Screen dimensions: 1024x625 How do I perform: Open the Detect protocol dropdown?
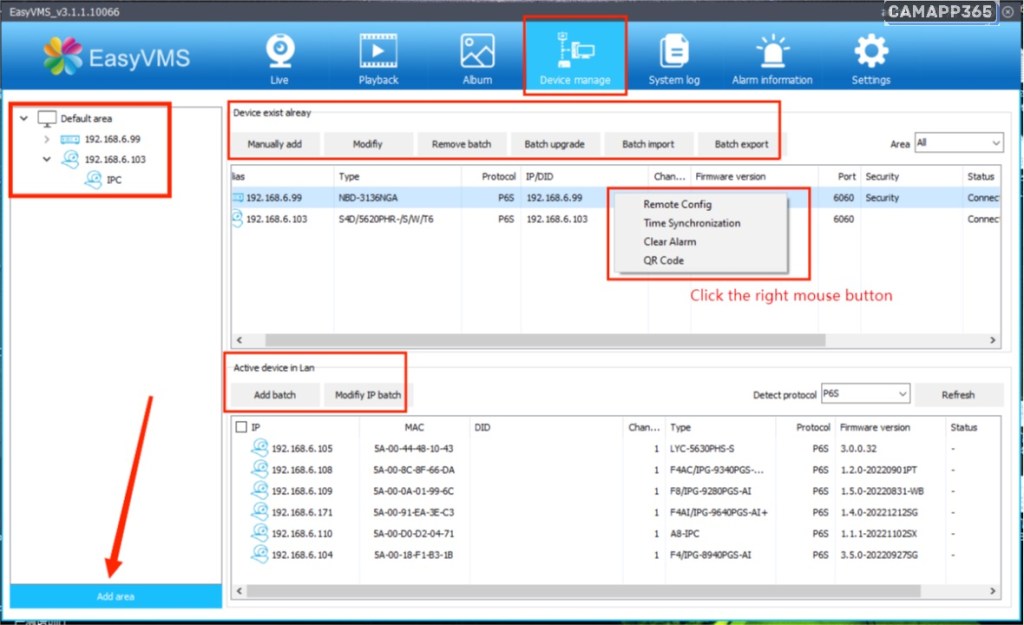click(865, 394)
